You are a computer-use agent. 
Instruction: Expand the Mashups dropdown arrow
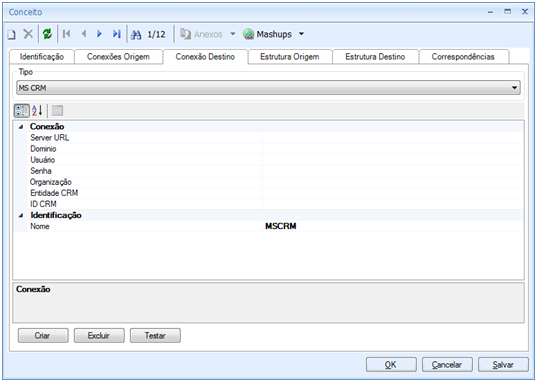point(301,34)
